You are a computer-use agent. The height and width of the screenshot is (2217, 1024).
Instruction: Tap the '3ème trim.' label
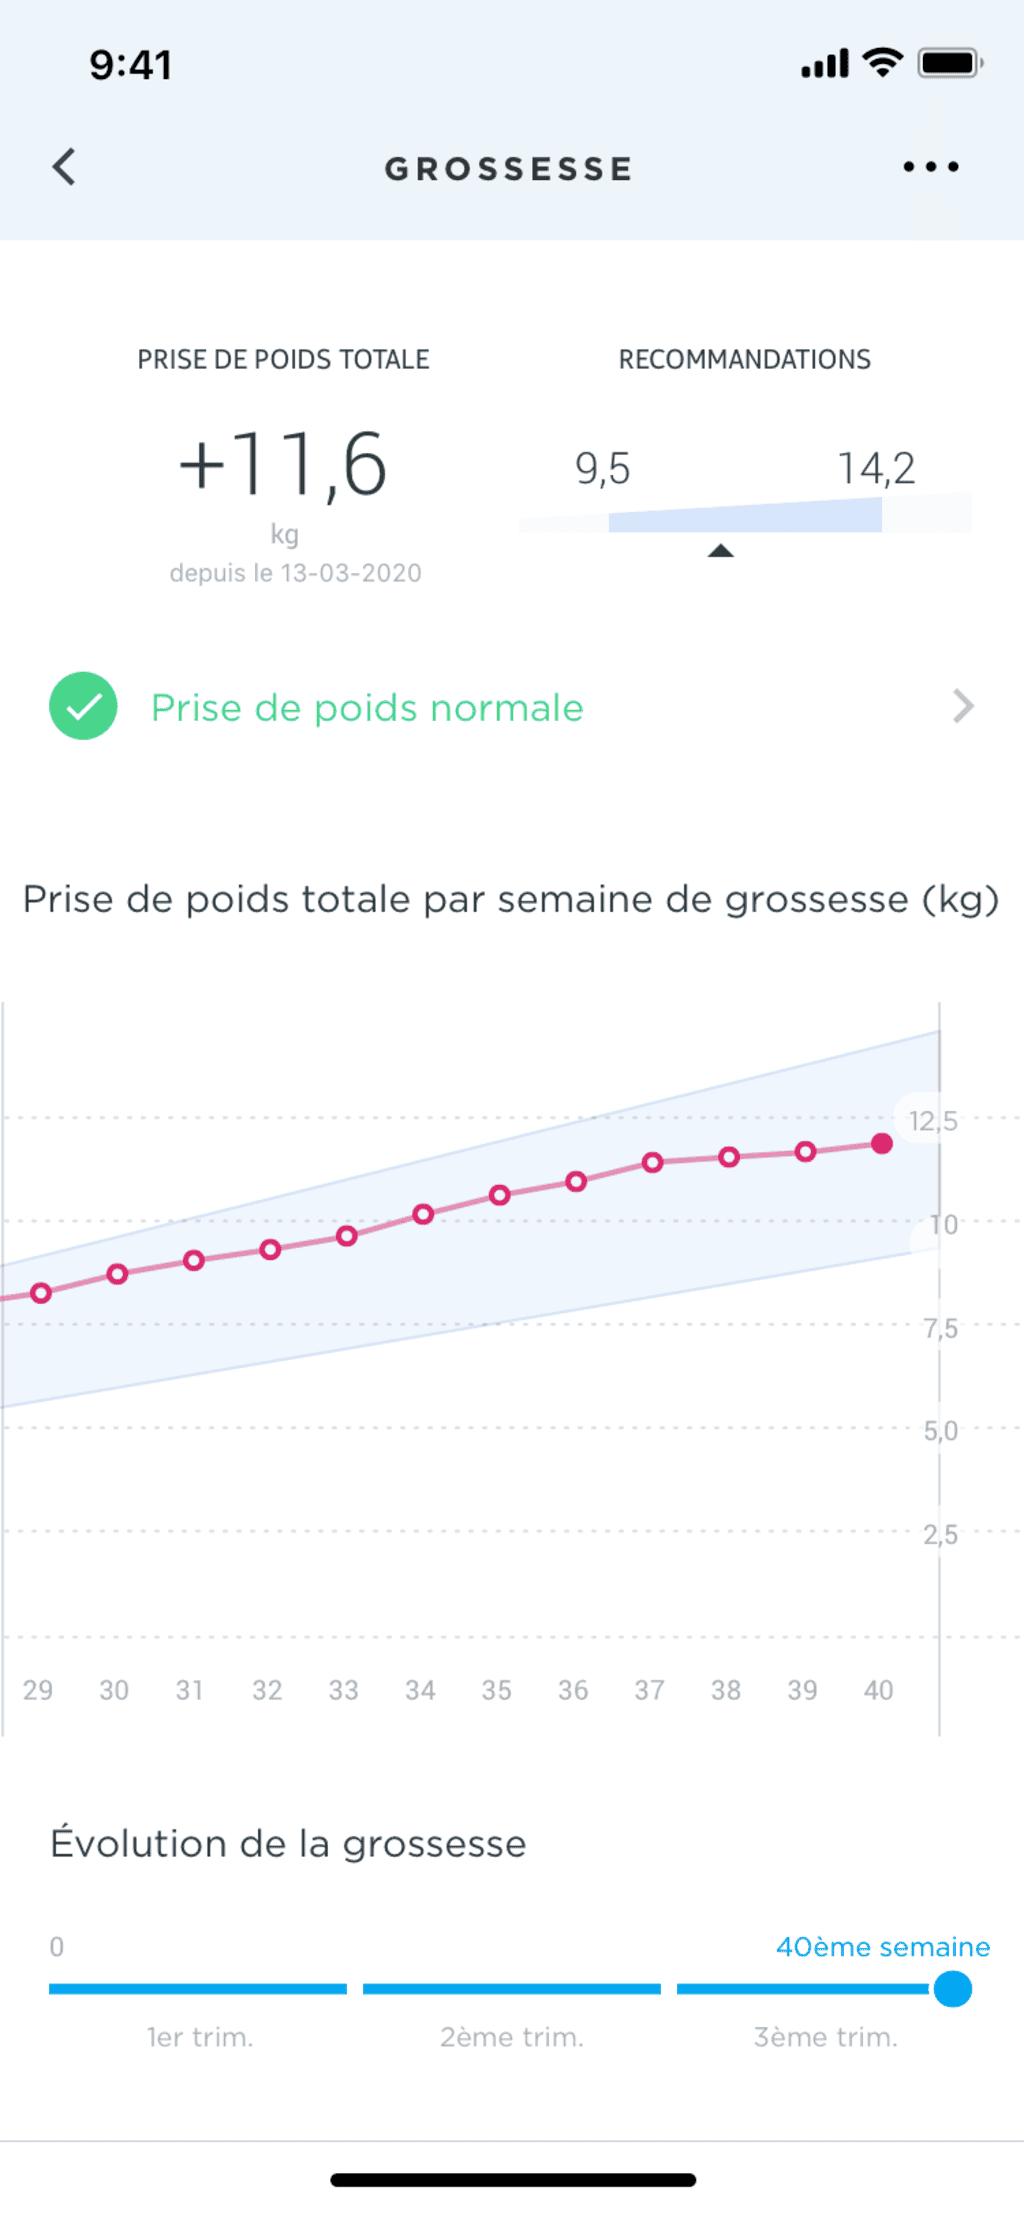click(x=825, y=2037)
